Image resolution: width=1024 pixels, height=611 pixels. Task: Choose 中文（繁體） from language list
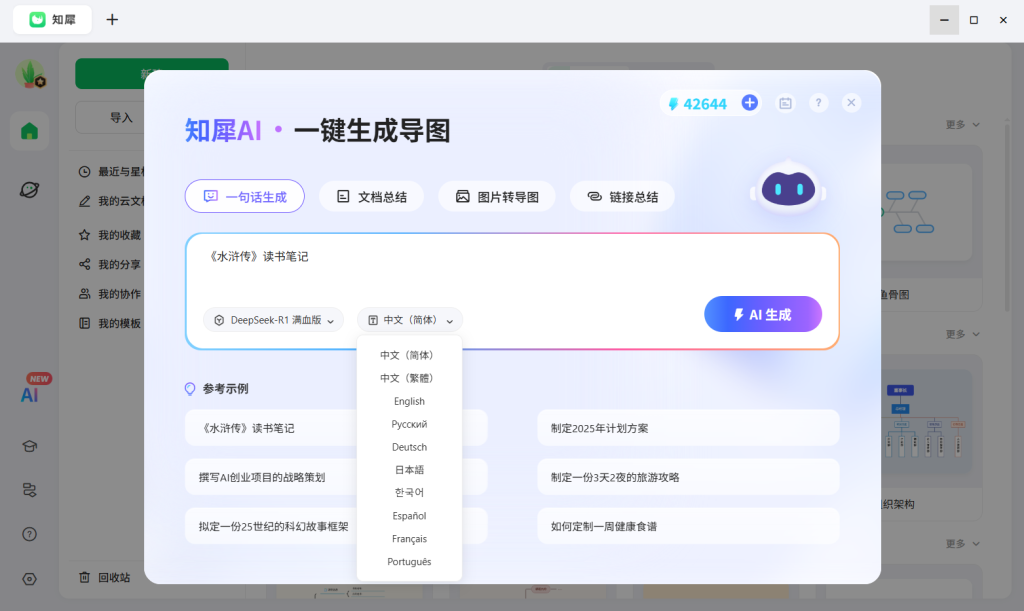409,378
